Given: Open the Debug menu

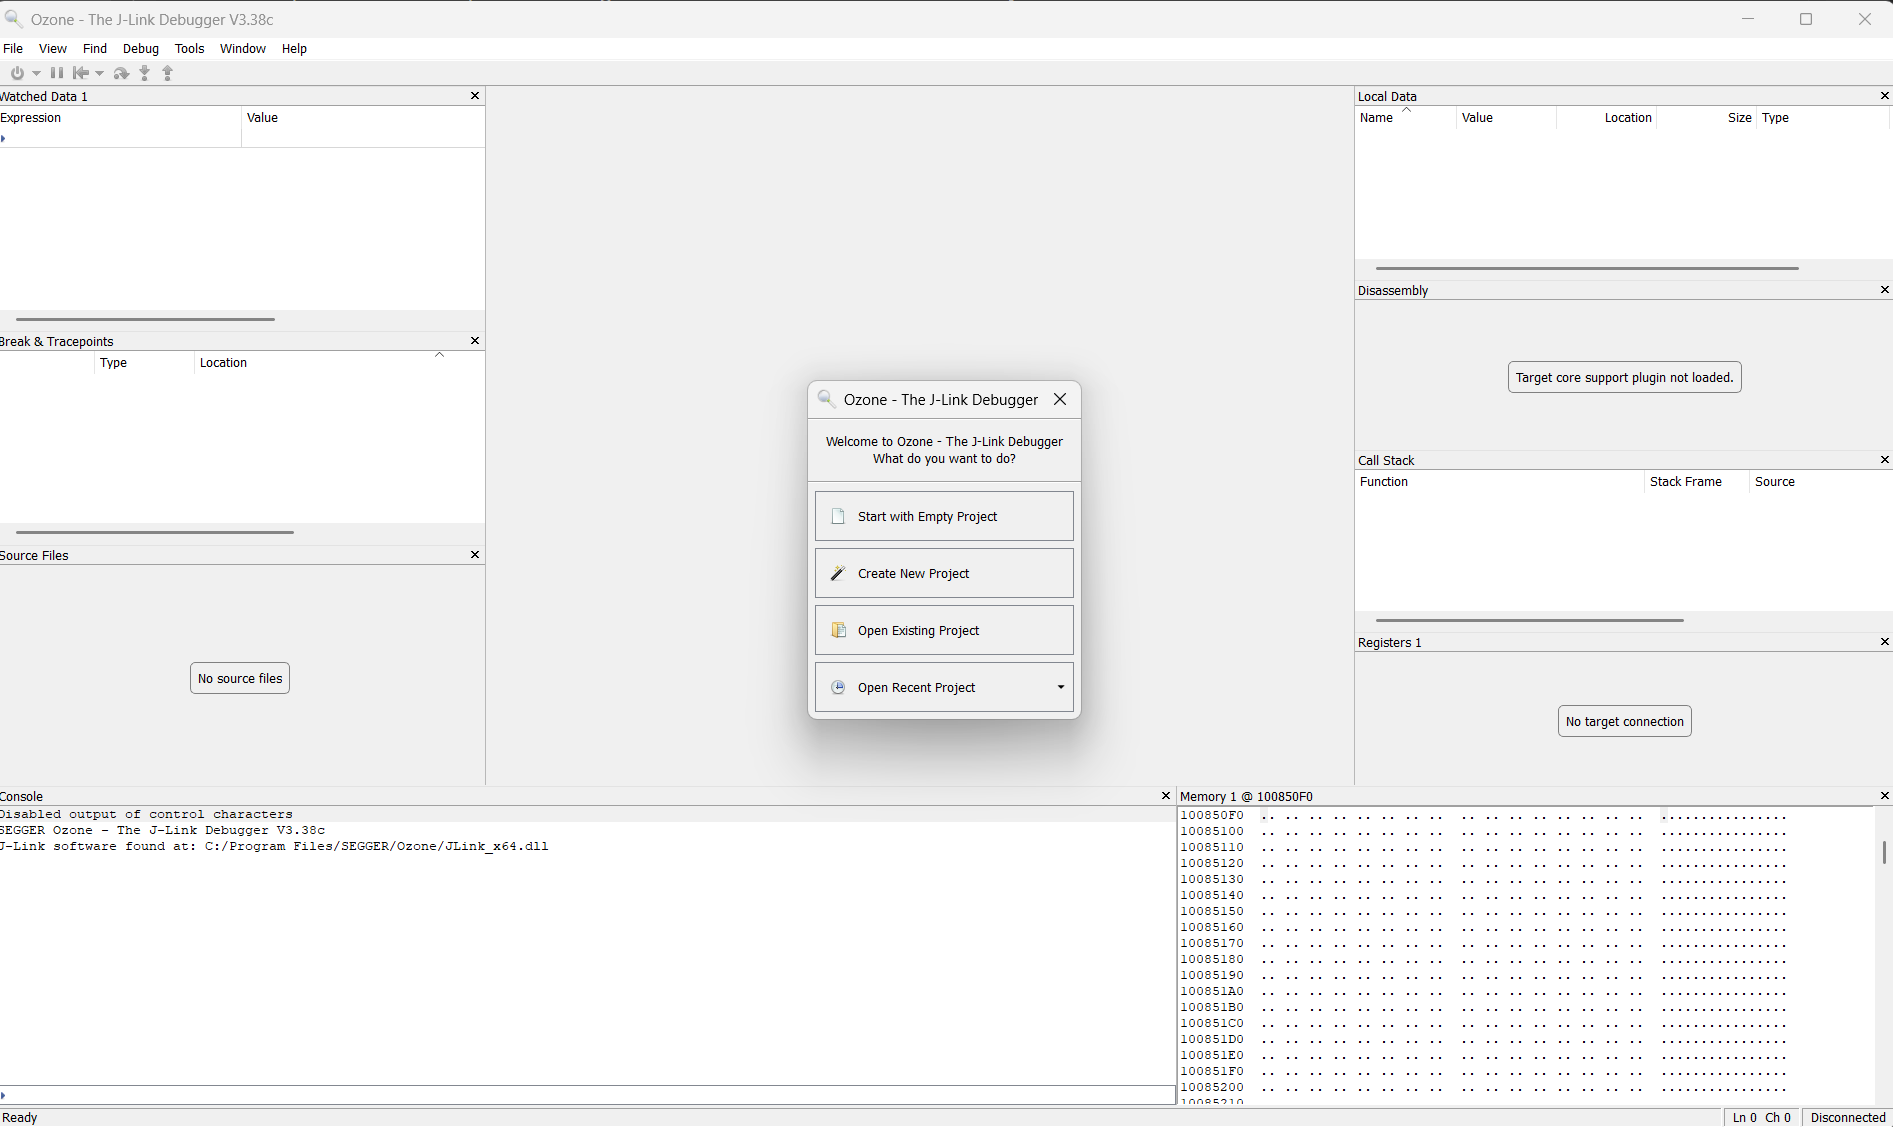Looking at the screenshot, I should click(141, 48).
